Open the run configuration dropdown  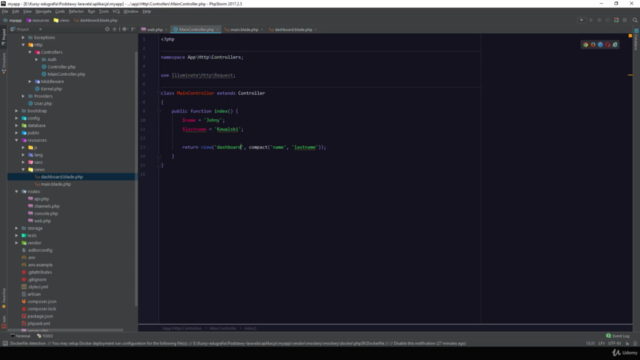tap(581, 20)
